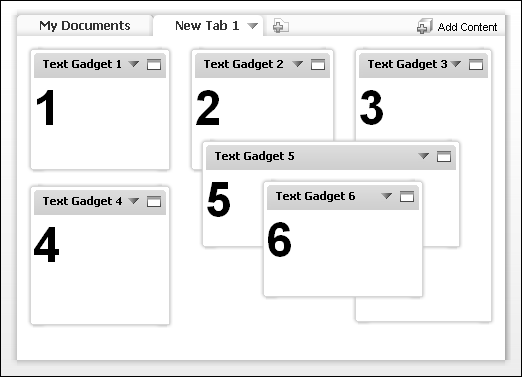The height and width of the screenshot is (377, 522).
Task: Expand Text Gadget 4 options arrow
Action: [x=134, y=201]
